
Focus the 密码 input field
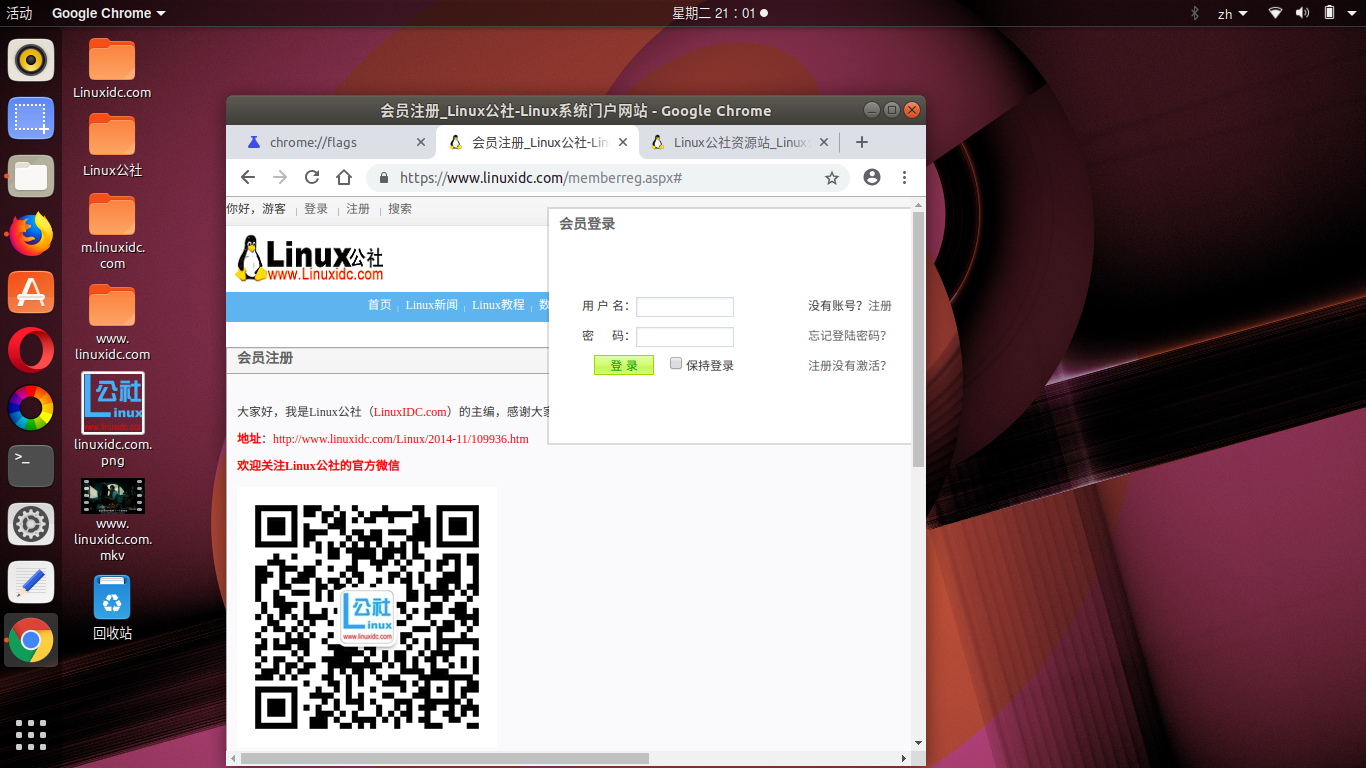[x=685, y=337]
